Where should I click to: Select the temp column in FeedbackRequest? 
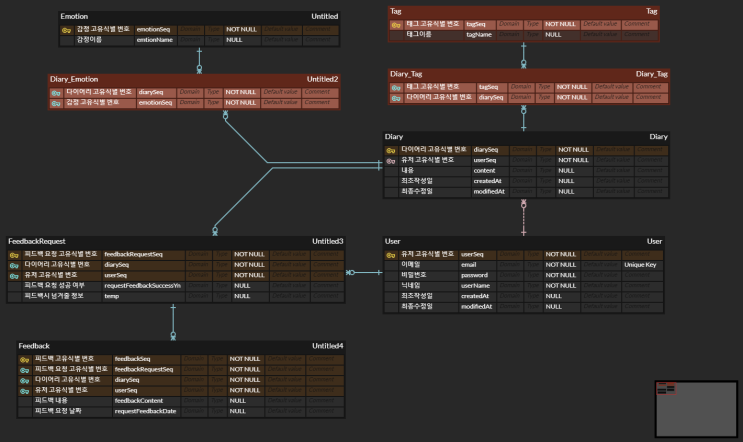coord(111,296)
